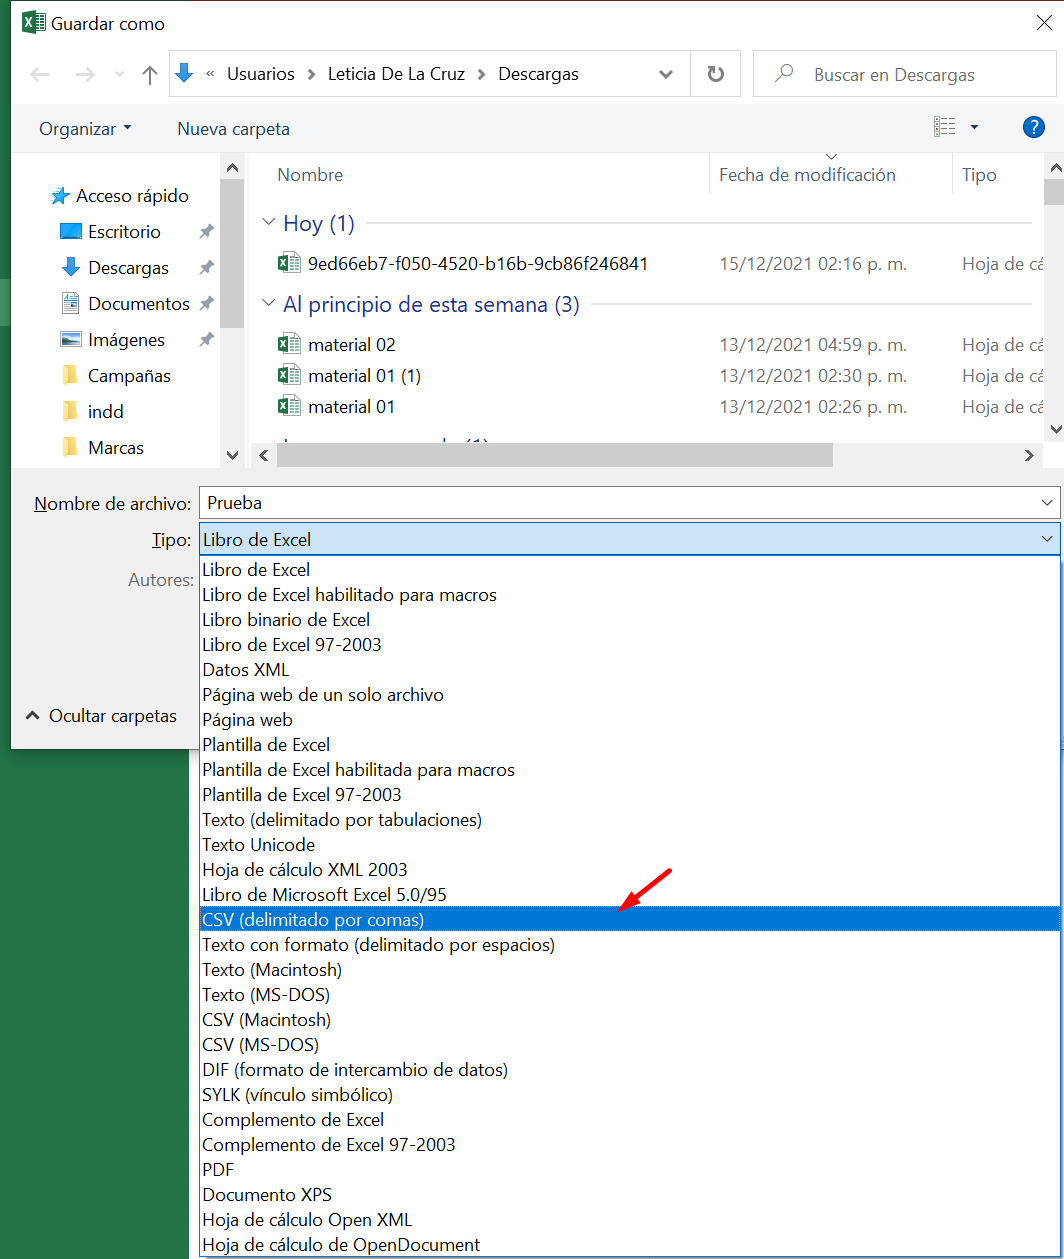Image resolution: width=1064 pixels, height=1259 pixels.
Task: Close the Guardar como dialog
Action: point(1044,23)
